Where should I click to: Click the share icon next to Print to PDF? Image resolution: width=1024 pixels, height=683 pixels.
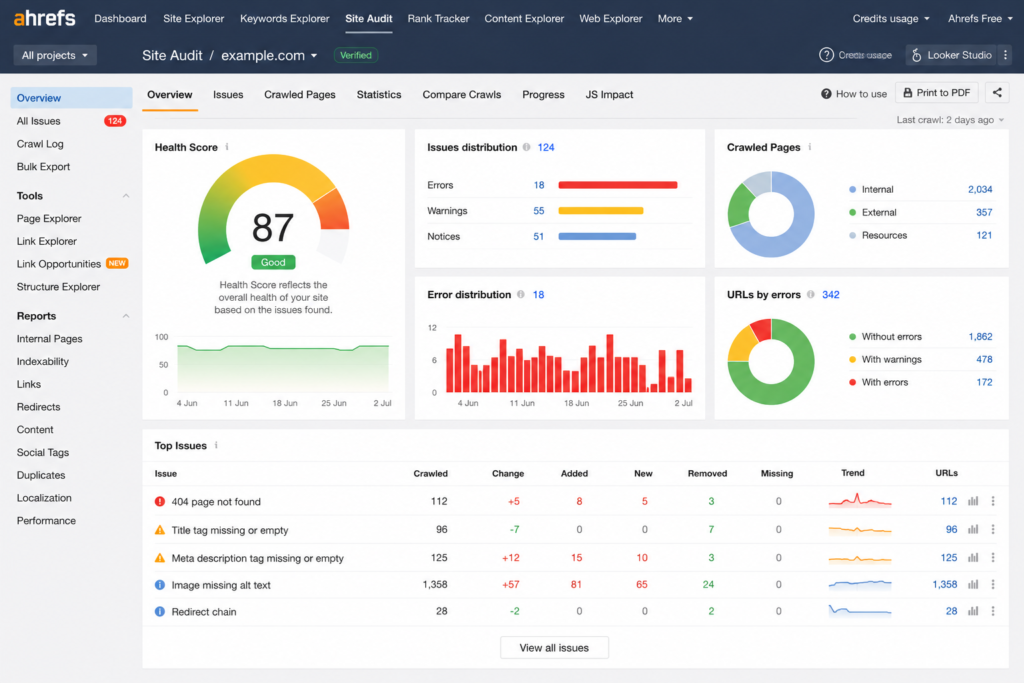tap(997, 93)
